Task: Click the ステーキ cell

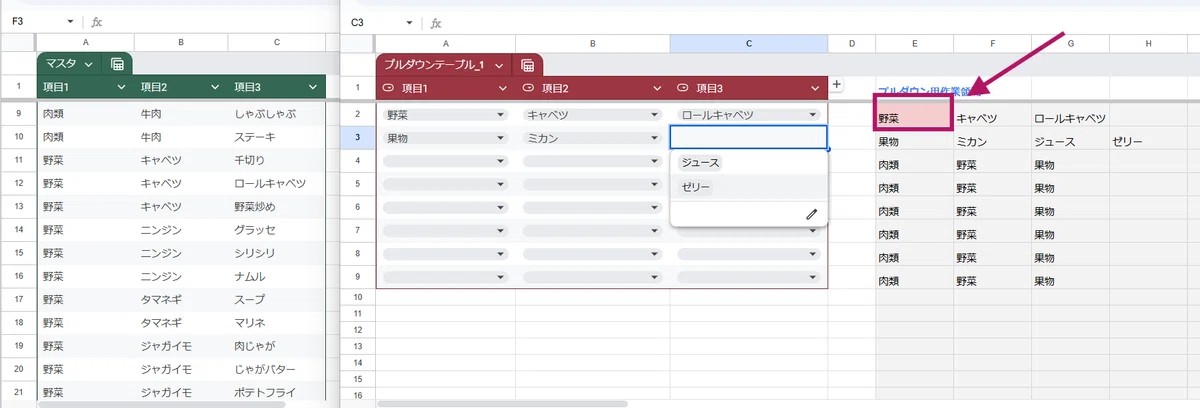Action: click(277, 137)
